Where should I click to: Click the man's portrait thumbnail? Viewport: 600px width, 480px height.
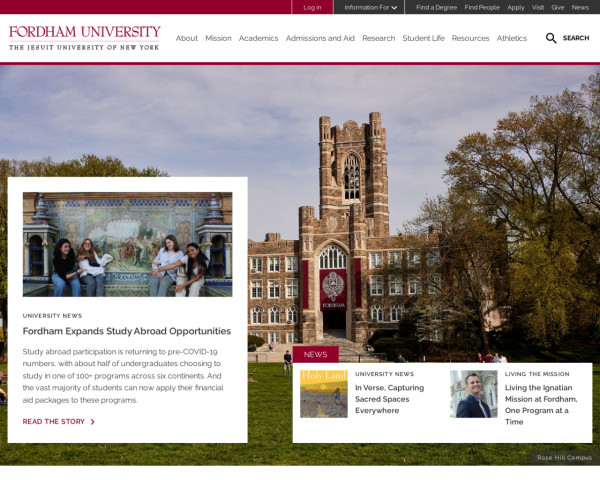point(473,394)
